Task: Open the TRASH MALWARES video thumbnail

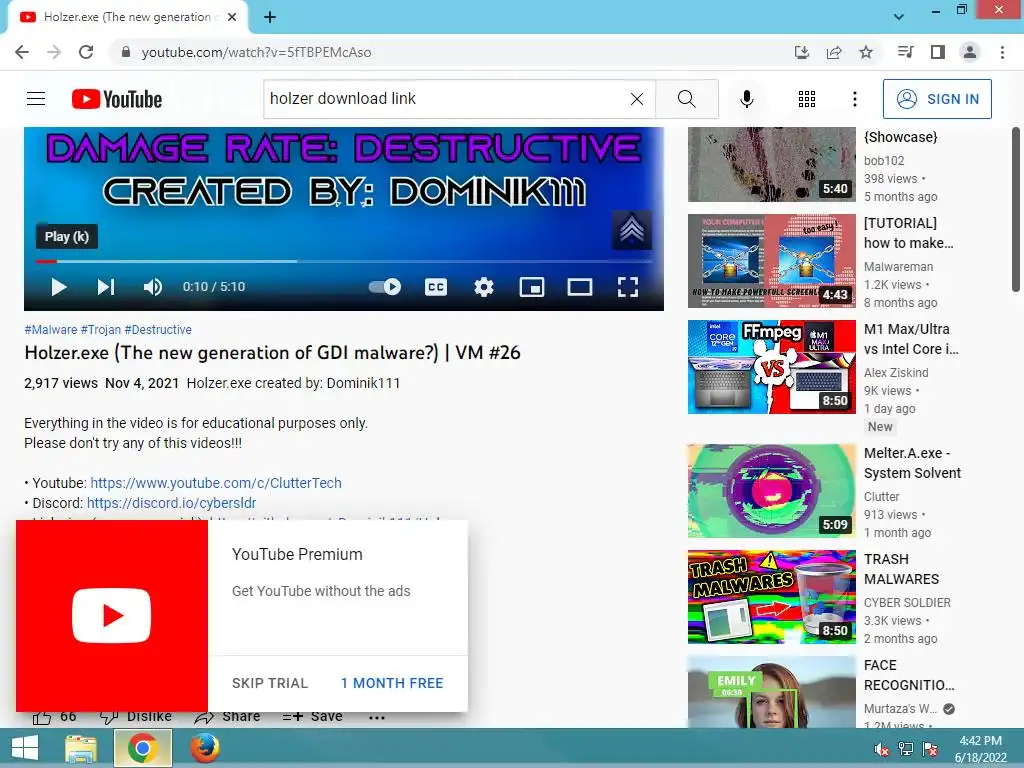Action: [x=771, y=597]
